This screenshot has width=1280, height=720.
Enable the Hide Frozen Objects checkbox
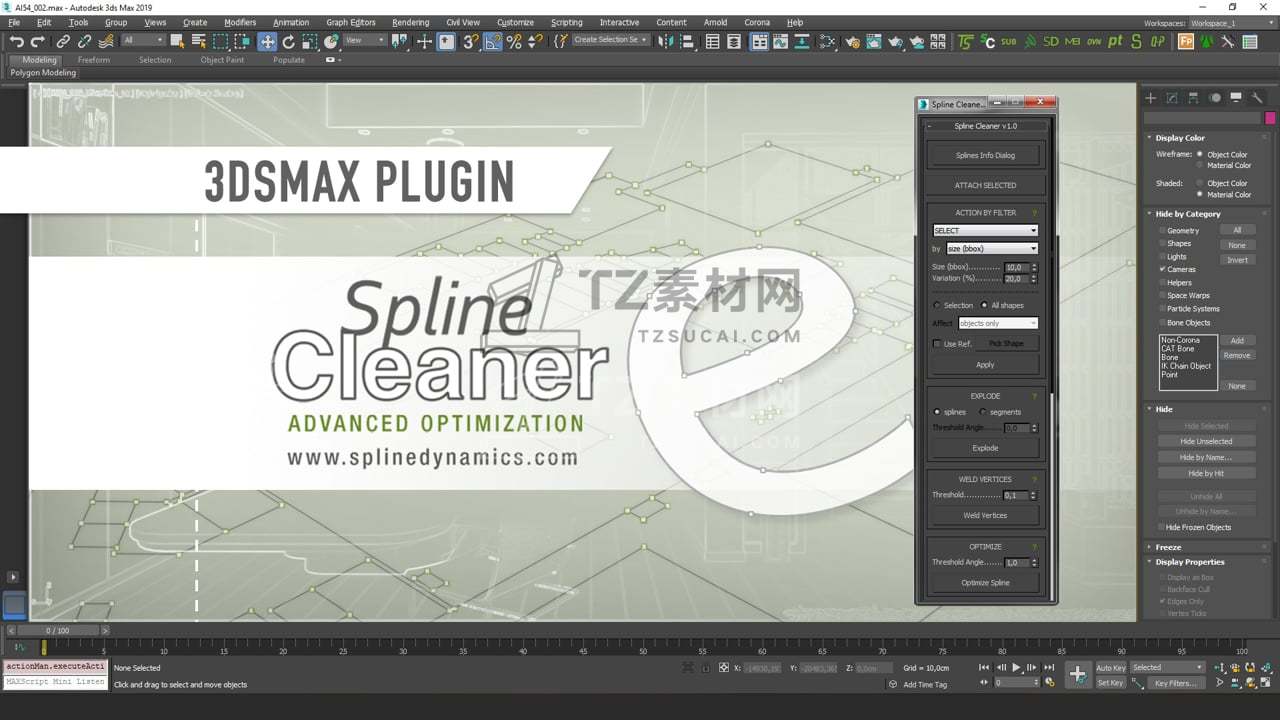[1161, 527]
